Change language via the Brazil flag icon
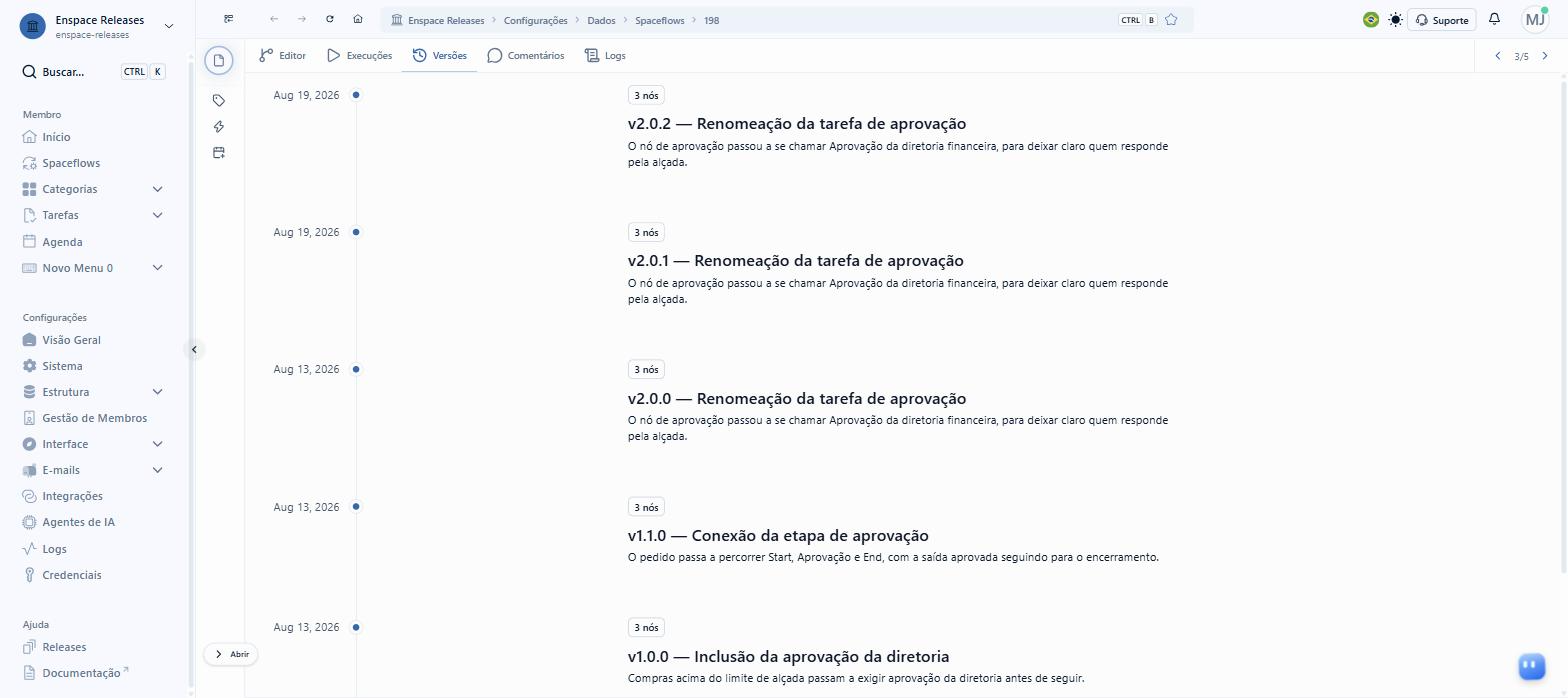 pos(1371,20)
